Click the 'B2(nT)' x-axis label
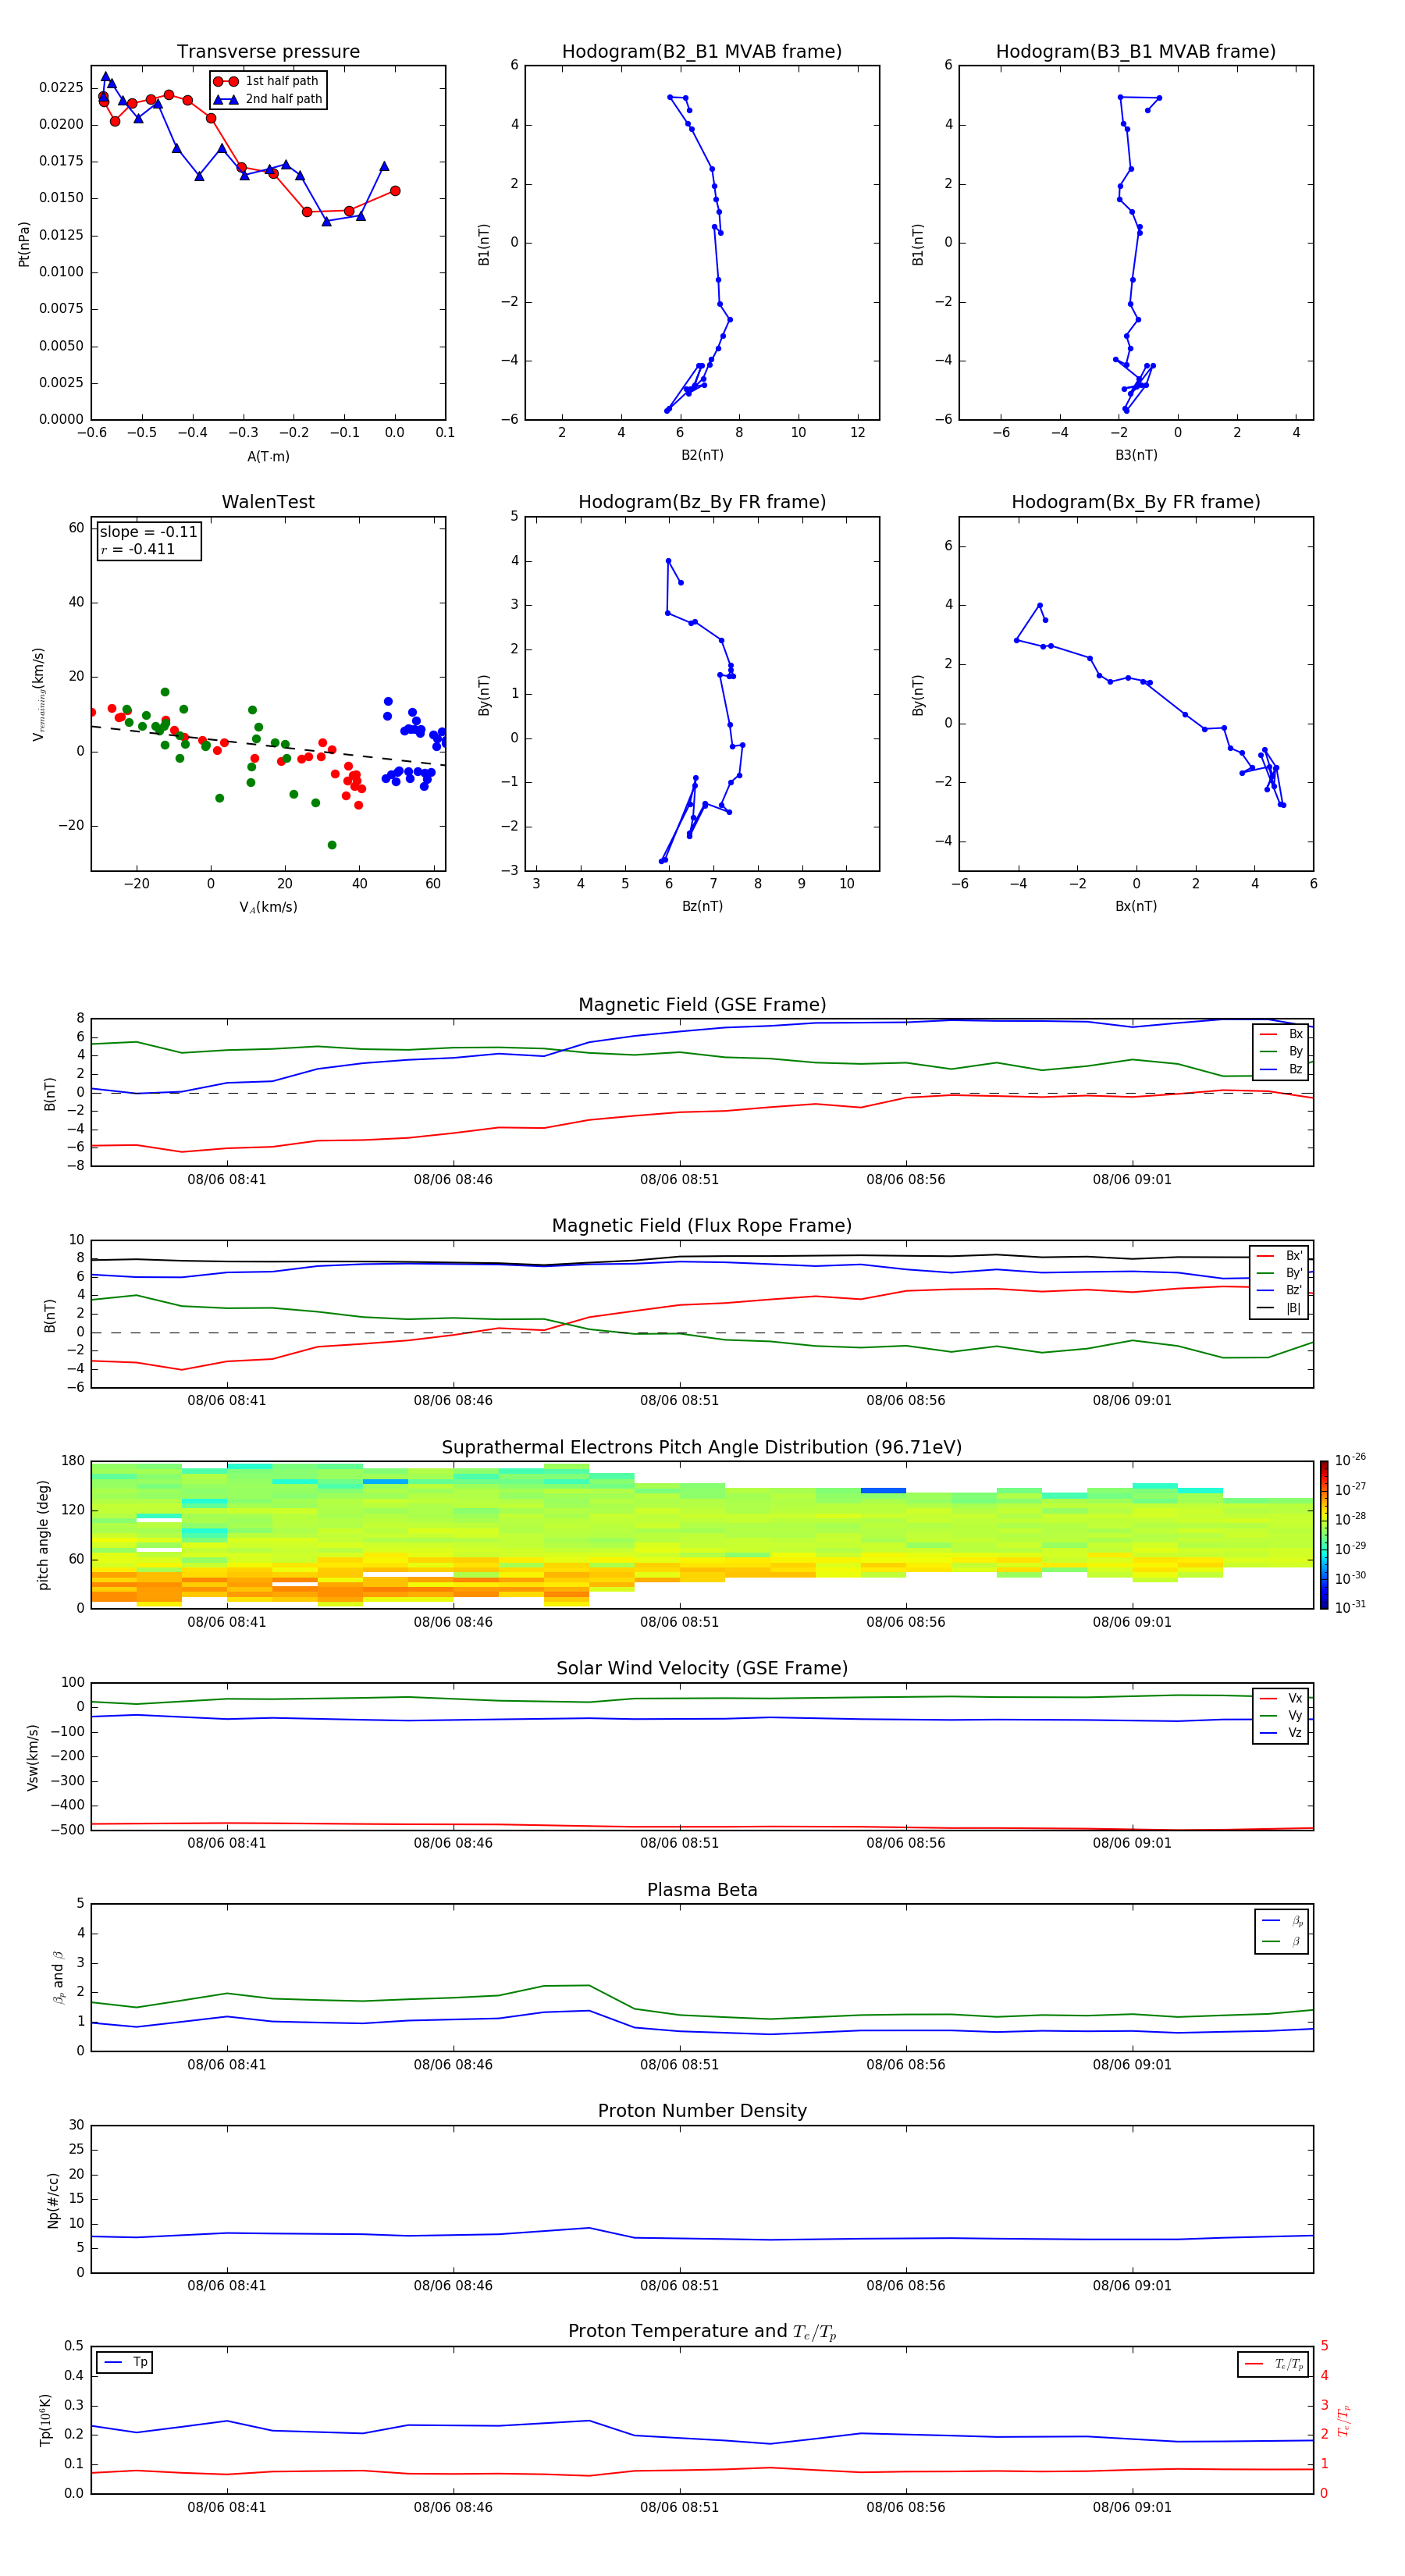This screenshot has width=1405, height=2576. pyautogui.click(x=702, y=455)
